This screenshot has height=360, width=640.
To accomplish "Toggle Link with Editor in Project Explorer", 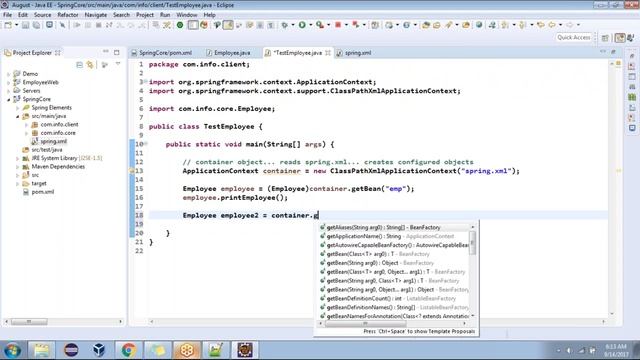I will [90, 64].
